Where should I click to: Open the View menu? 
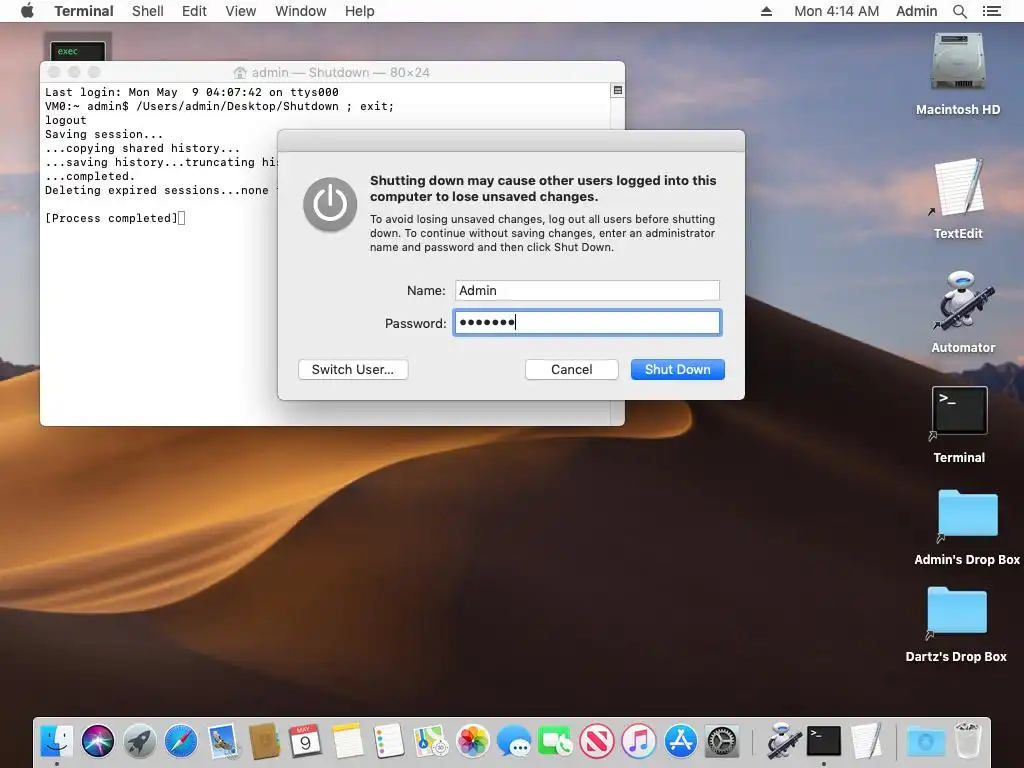[x=240, y=11]
